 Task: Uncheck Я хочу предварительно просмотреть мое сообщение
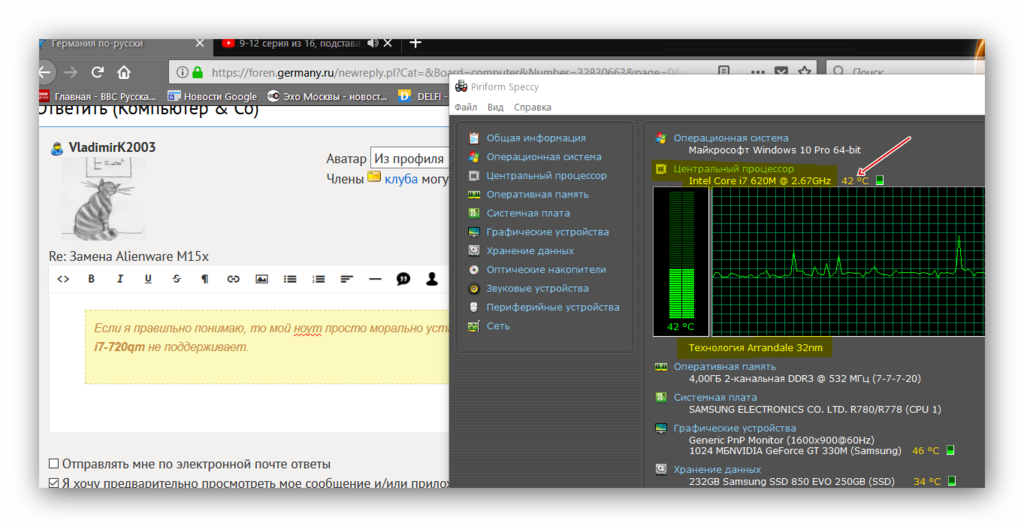pyautogui.click(x=54, y=483)
